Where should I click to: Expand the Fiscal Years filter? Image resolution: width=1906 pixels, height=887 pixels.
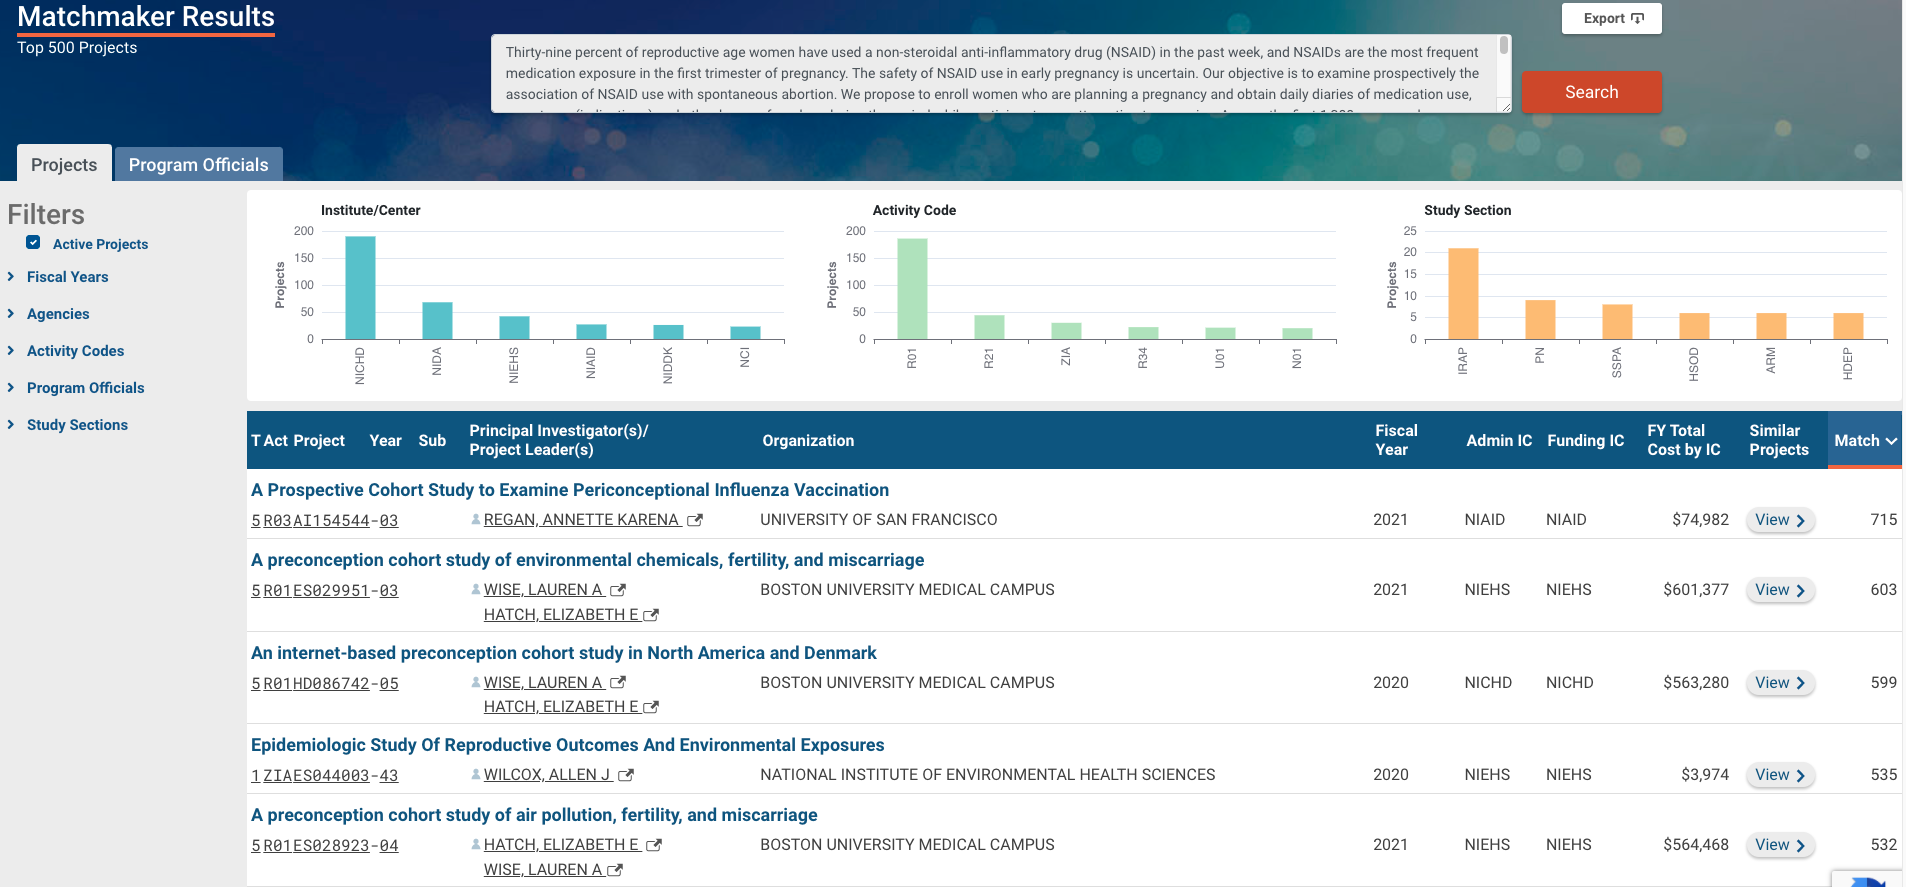tap(67, 277)
